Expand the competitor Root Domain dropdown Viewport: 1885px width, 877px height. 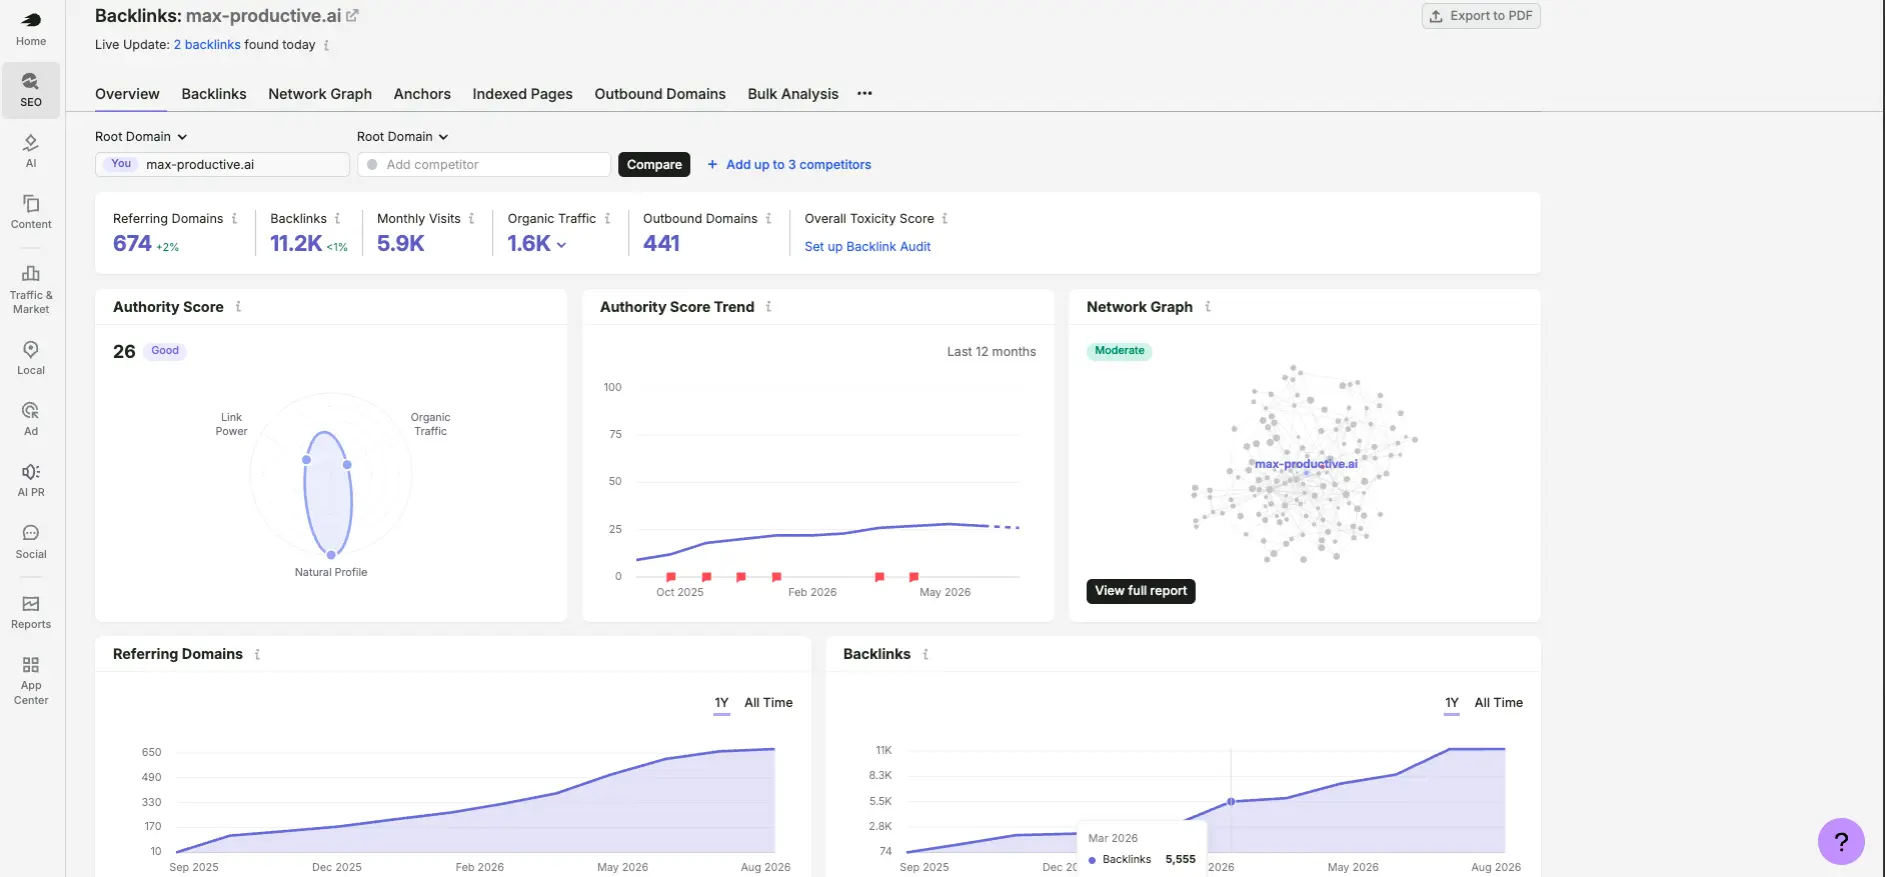pos(403,137)
